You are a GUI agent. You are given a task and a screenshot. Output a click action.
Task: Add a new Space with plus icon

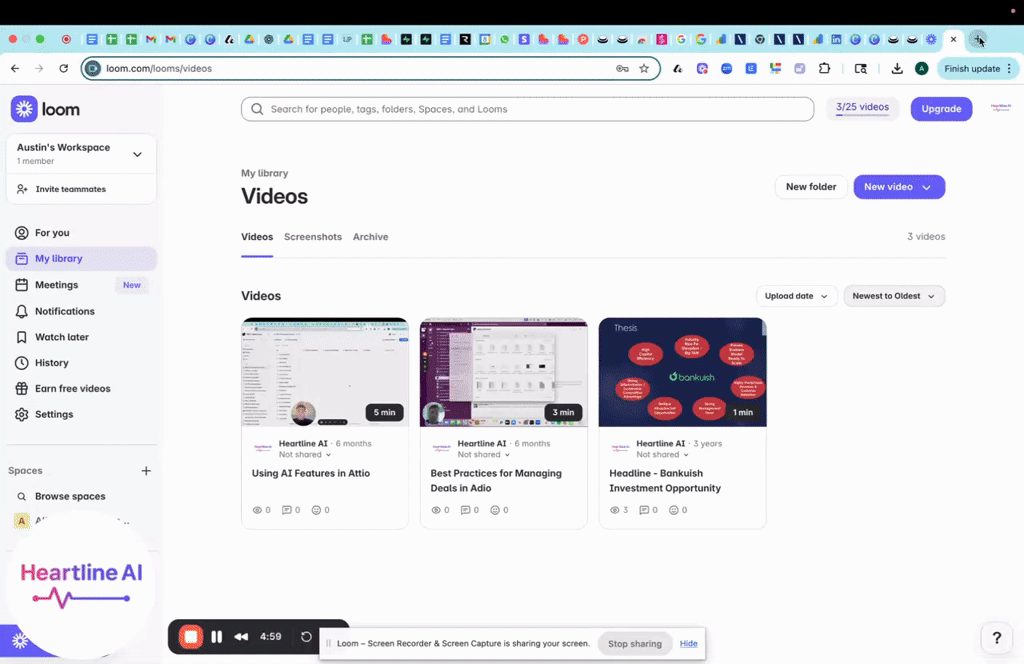coord(146,471)
